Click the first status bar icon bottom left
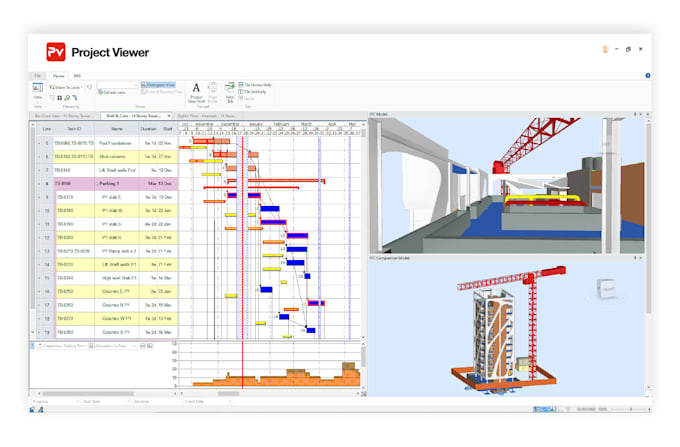The image size is (680, 447). point(33,409)
